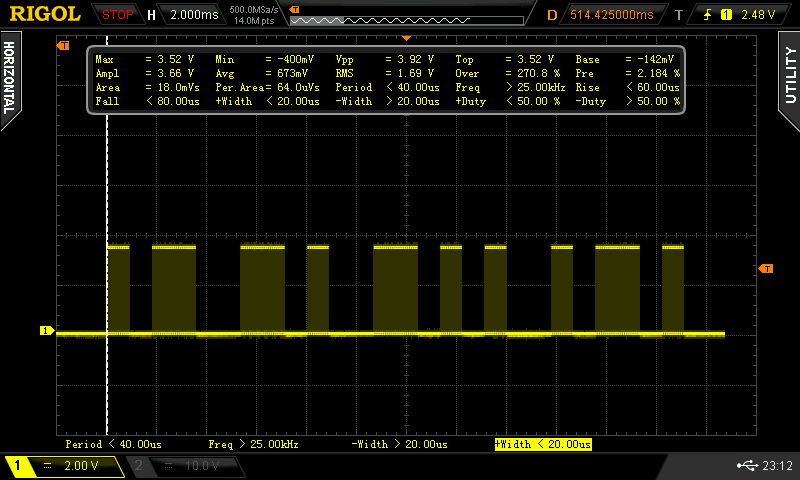Viewport: 800px width, 480px height.
Task: Click the USB connection status icon
Action: pyautogui.click(x=747, y=465)
